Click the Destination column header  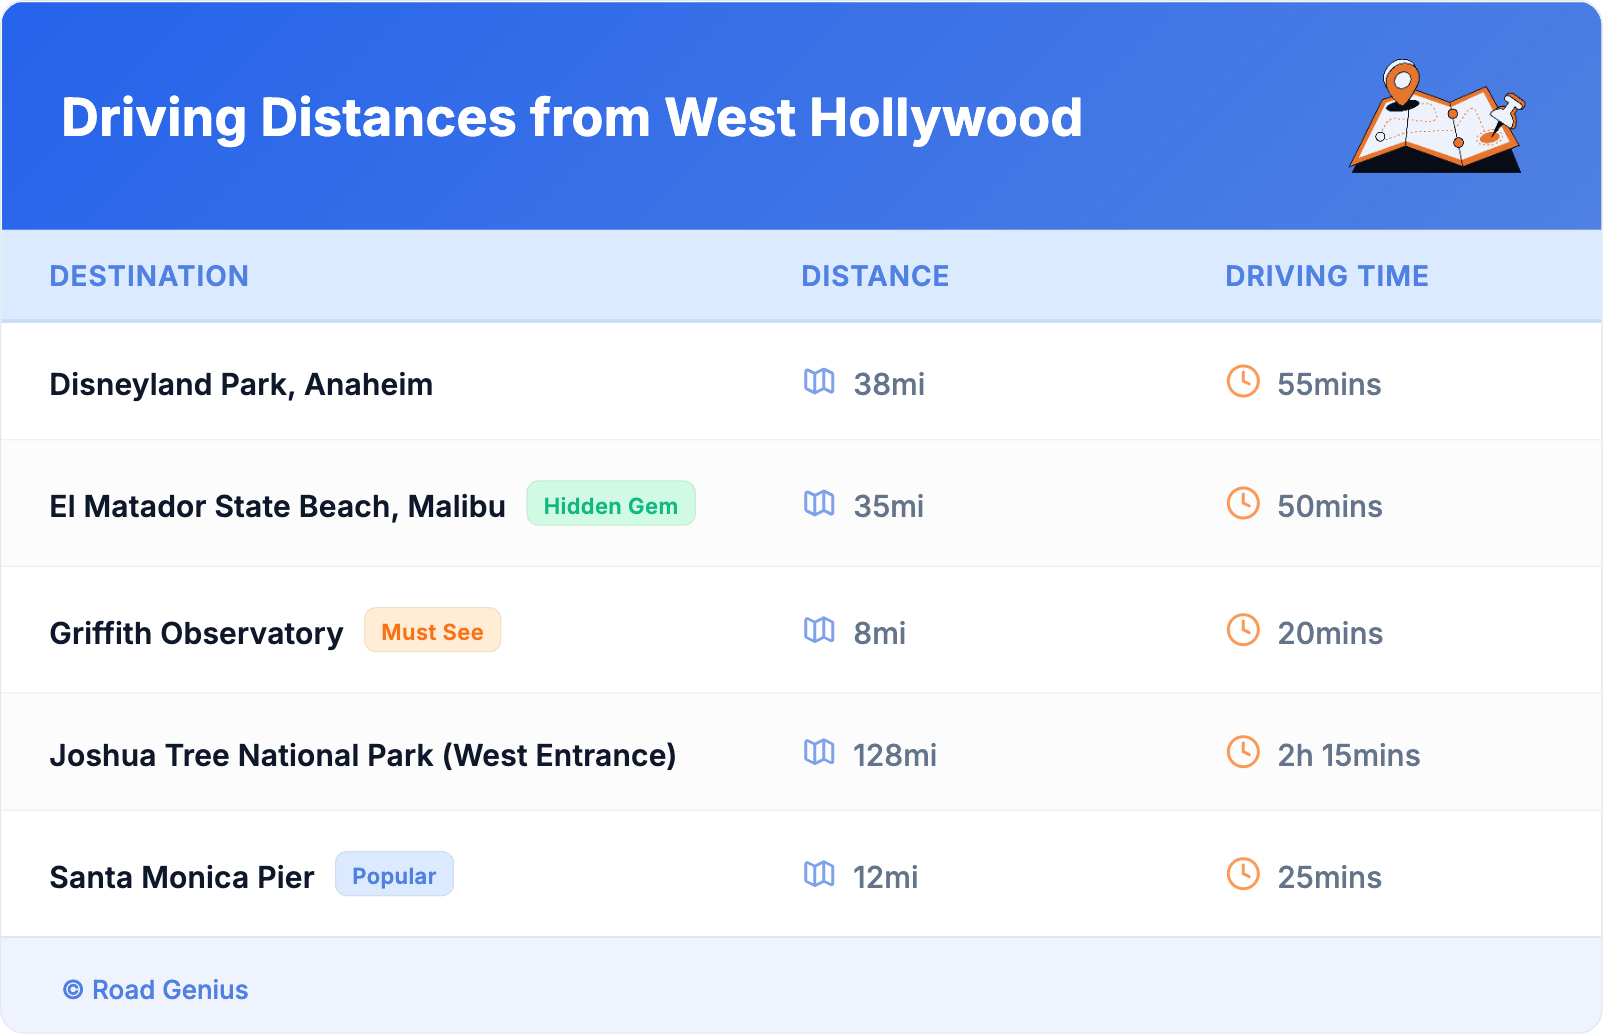149,276
